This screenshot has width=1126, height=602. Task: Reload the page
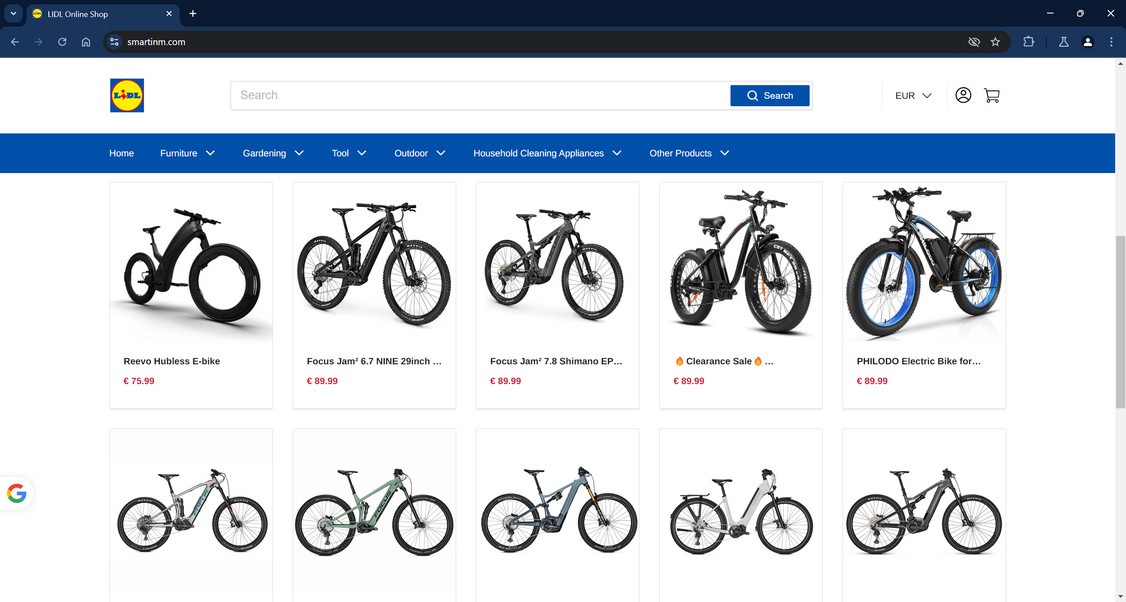click(x=62, y=42)
